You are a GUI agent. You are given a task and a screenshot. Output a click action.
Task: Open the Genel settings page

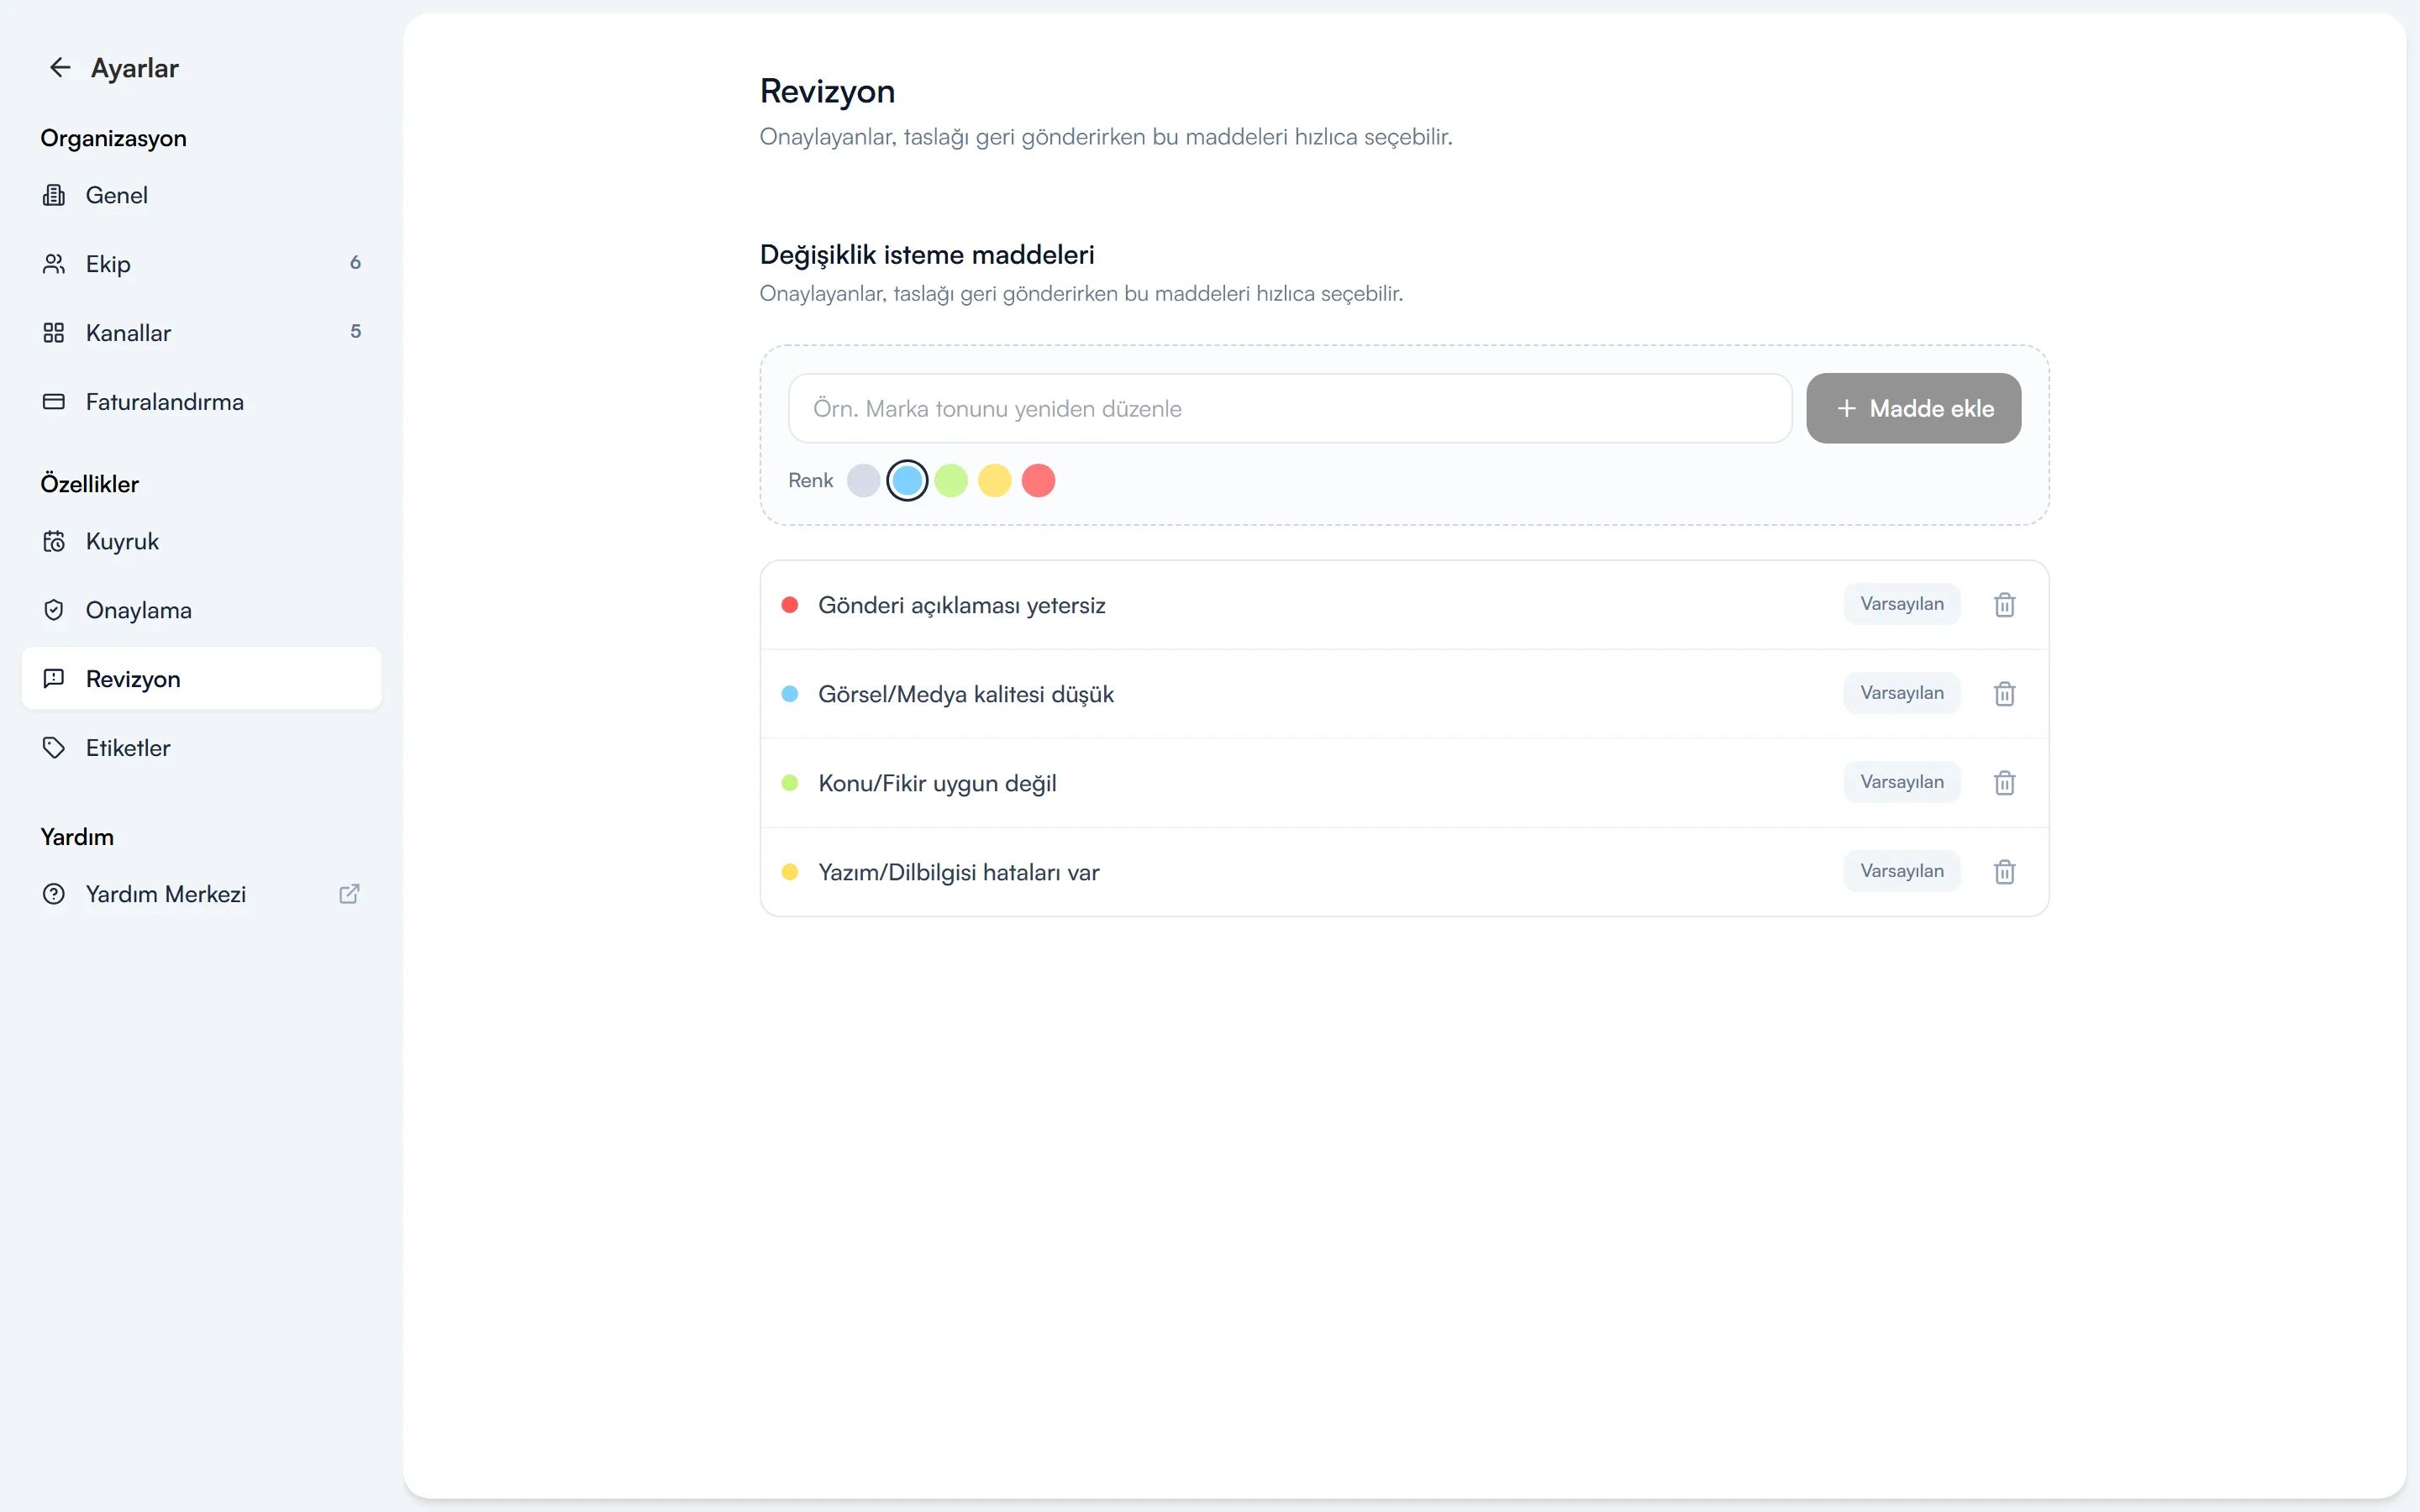coord(201,195)
